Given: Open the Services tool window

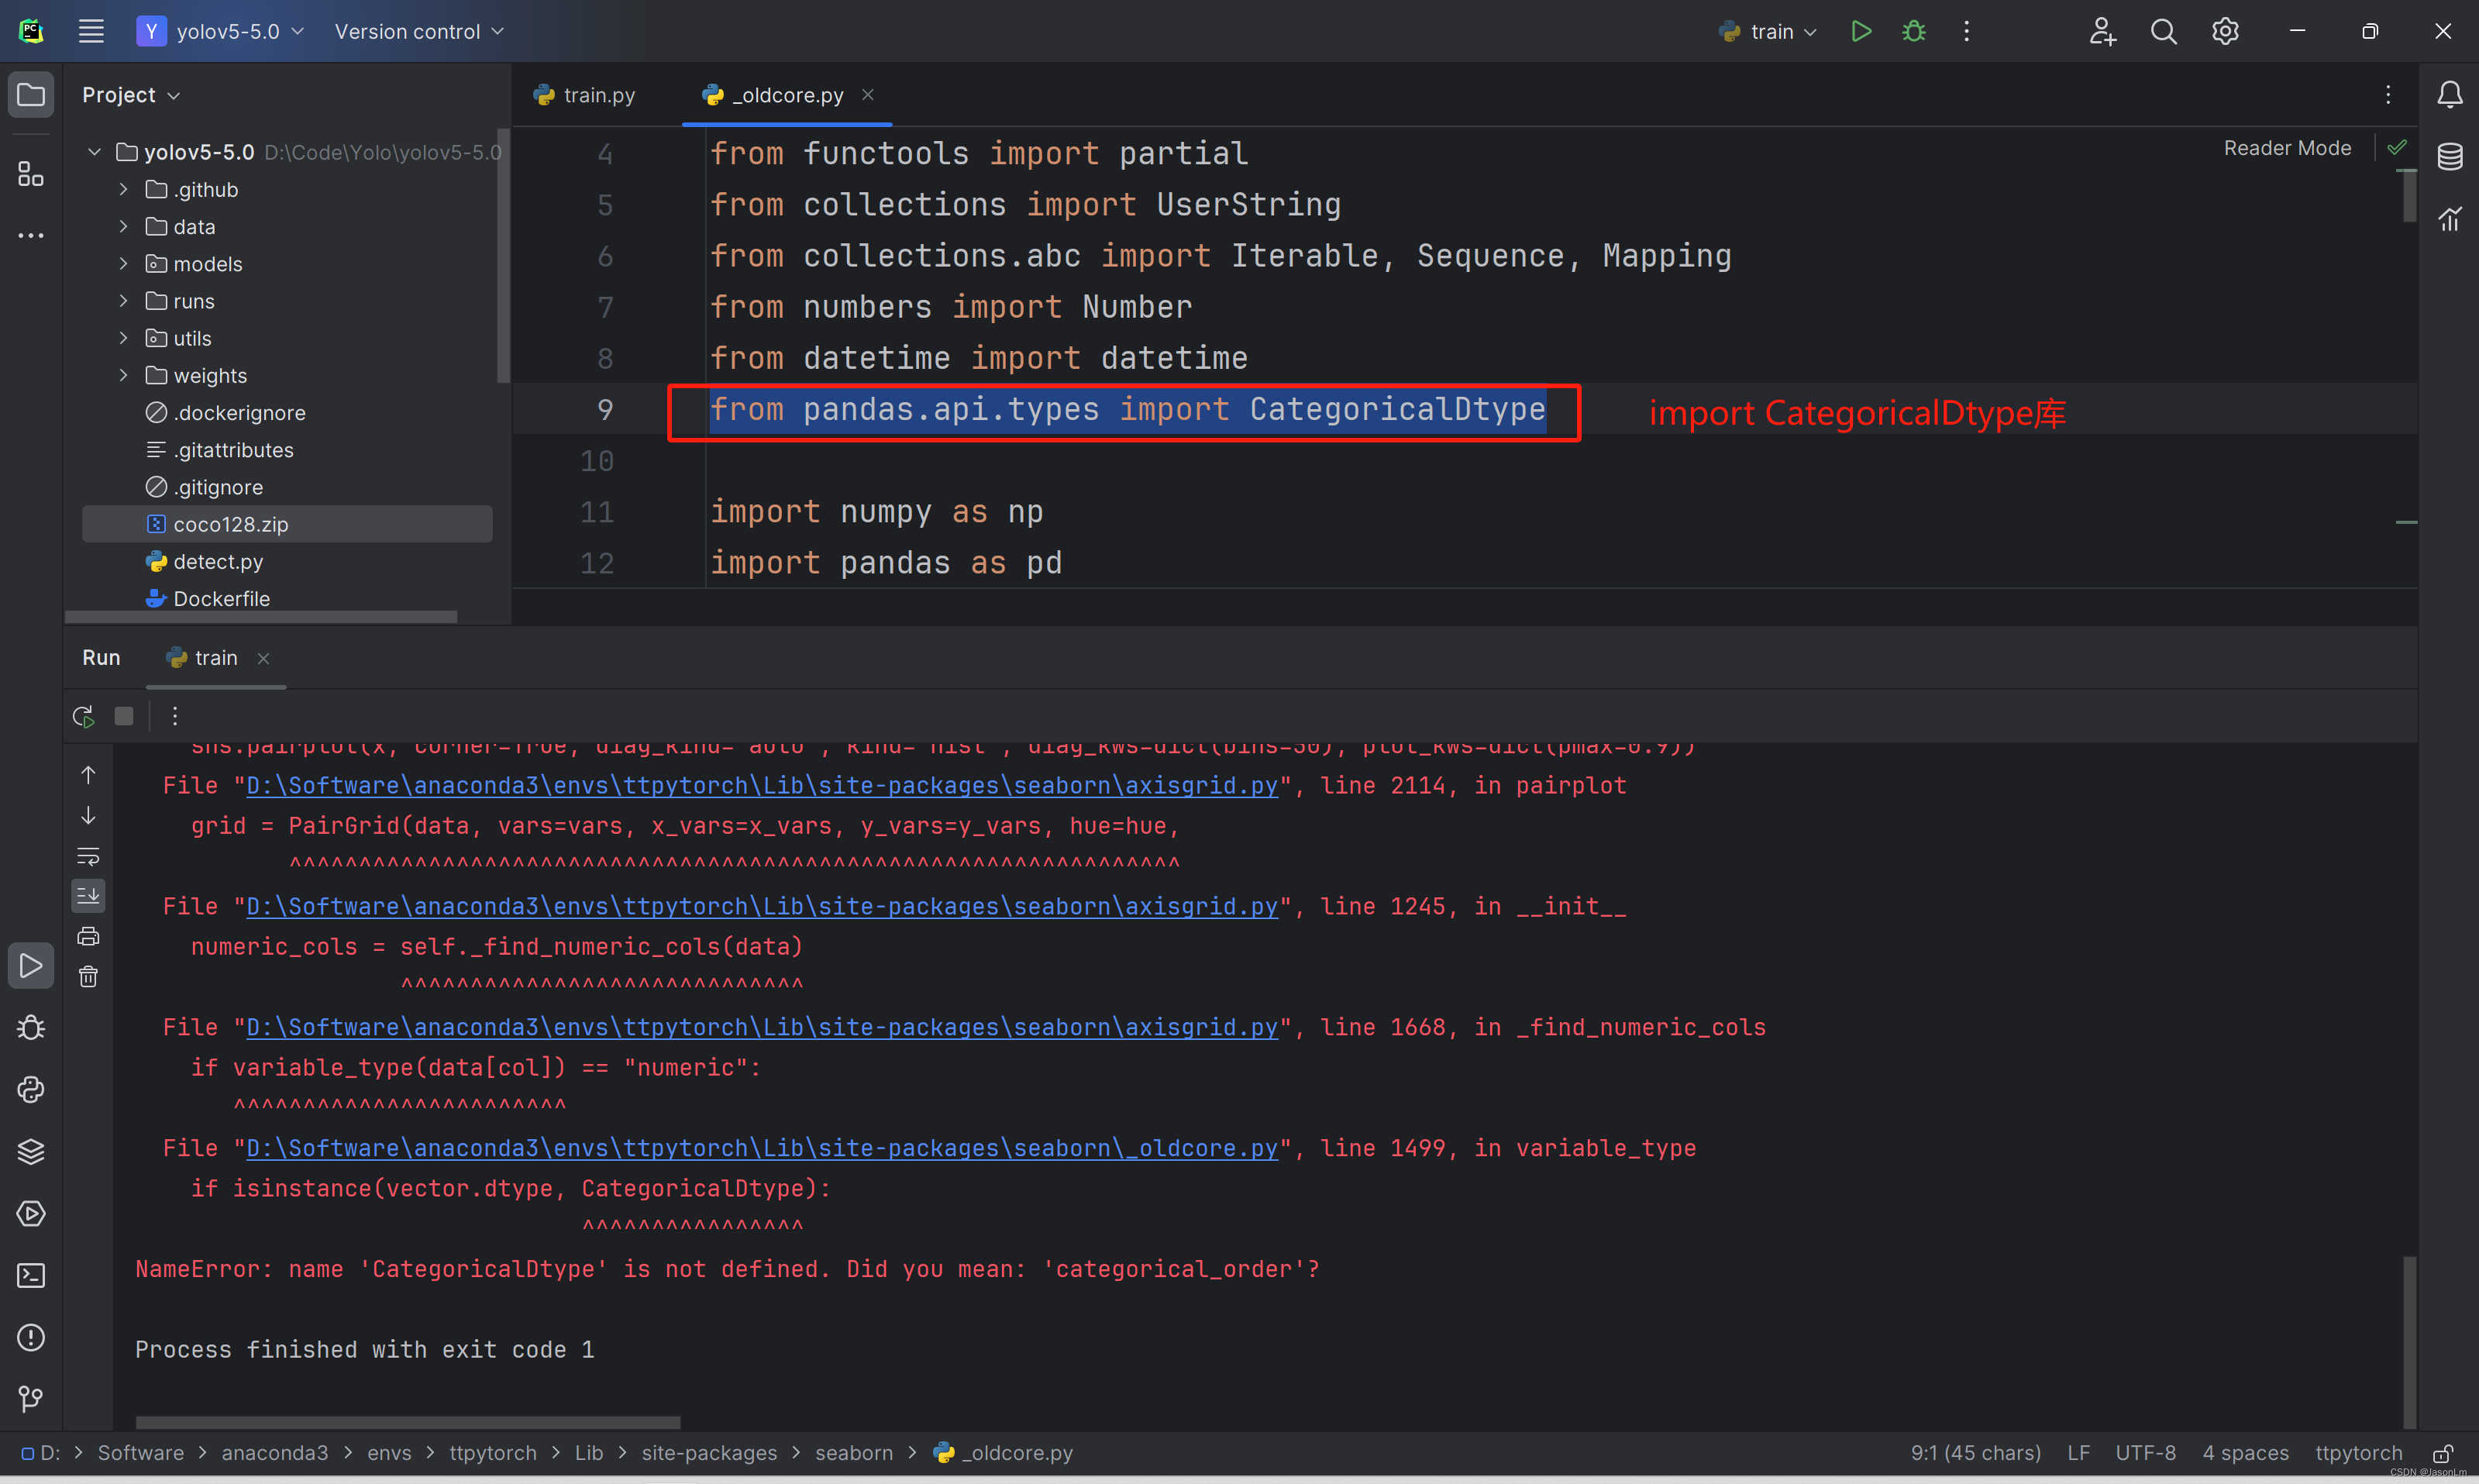Looking at the screenshot, I should coord(31,1214).
